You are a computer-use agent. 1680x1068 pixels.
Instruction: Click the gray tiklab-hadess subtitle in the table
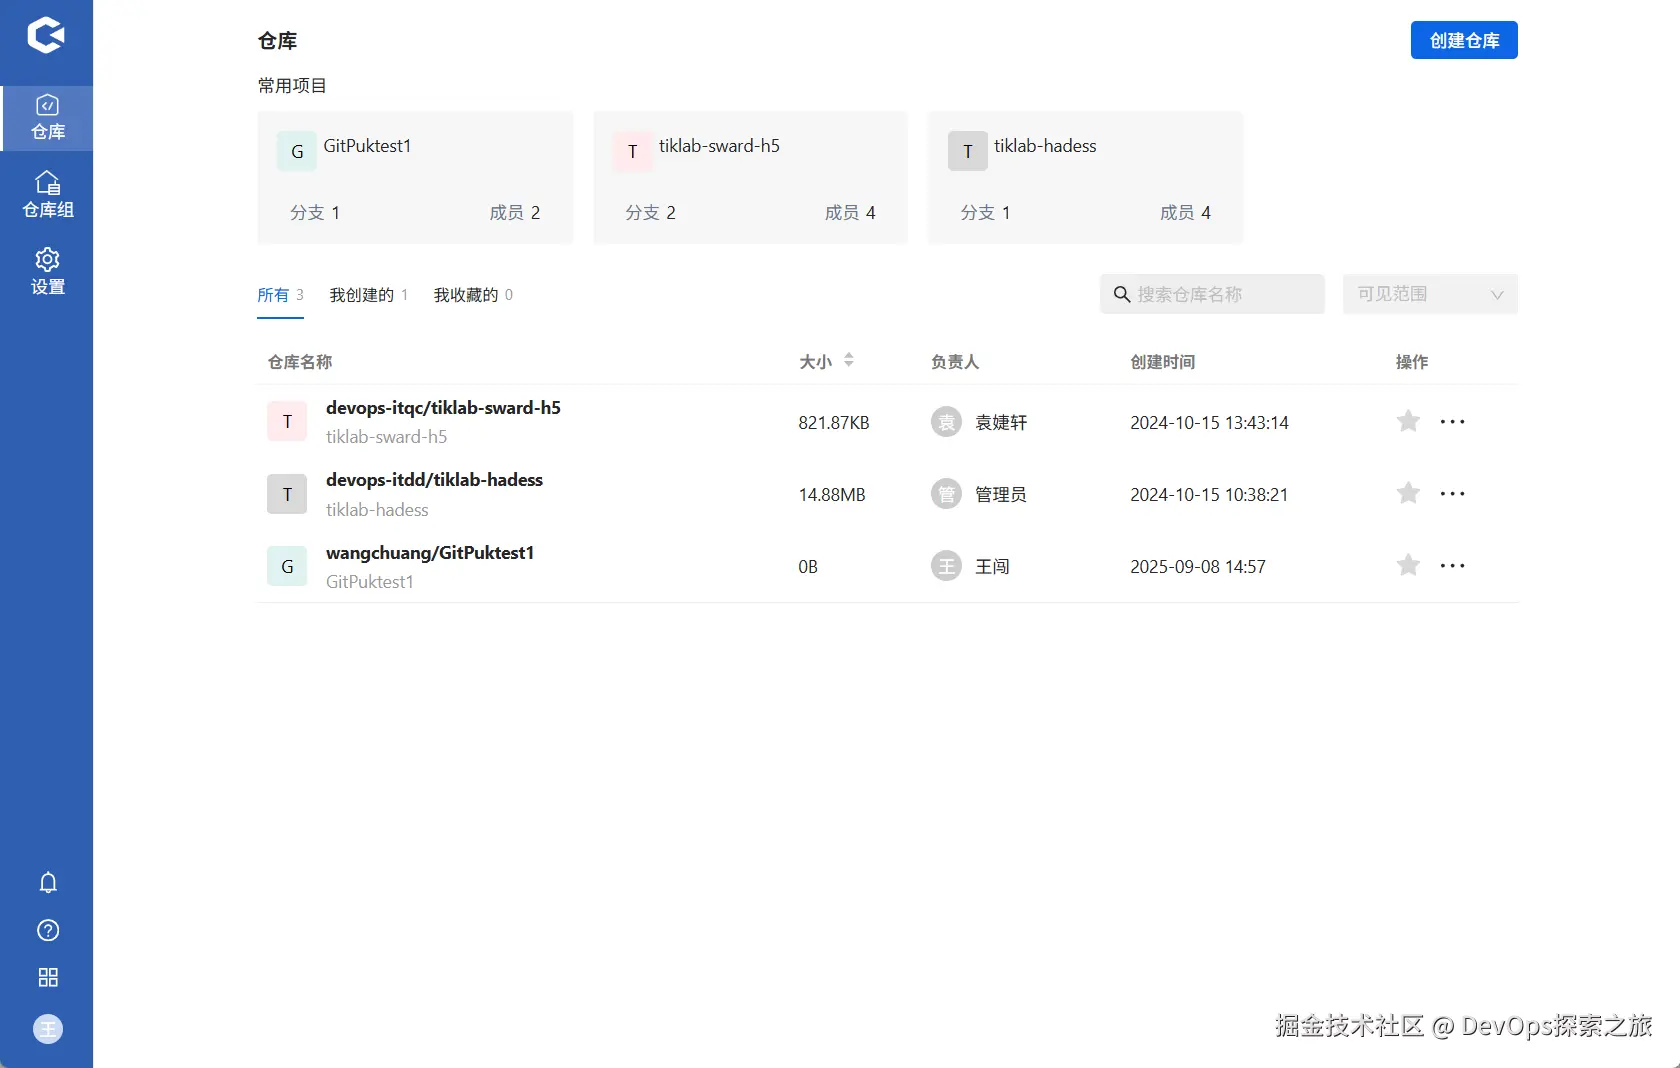[x=377, y=510]
